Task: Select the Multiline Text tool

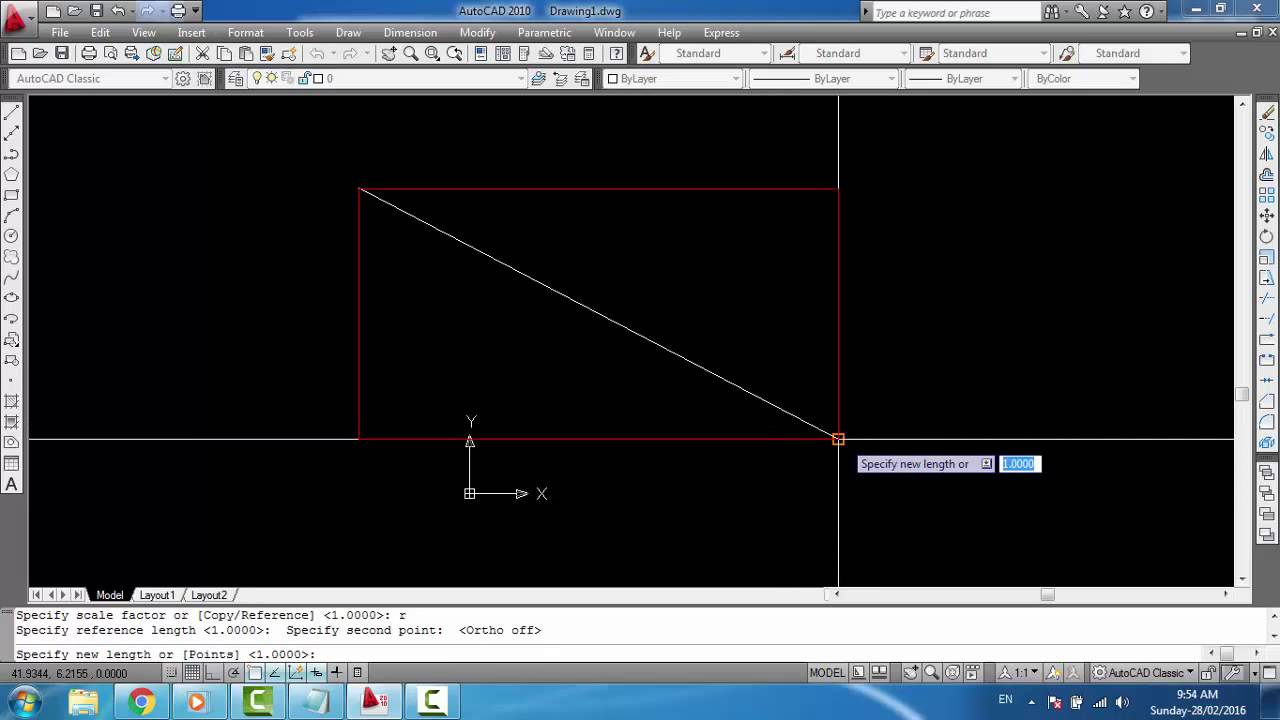Action: pos(12,485)
